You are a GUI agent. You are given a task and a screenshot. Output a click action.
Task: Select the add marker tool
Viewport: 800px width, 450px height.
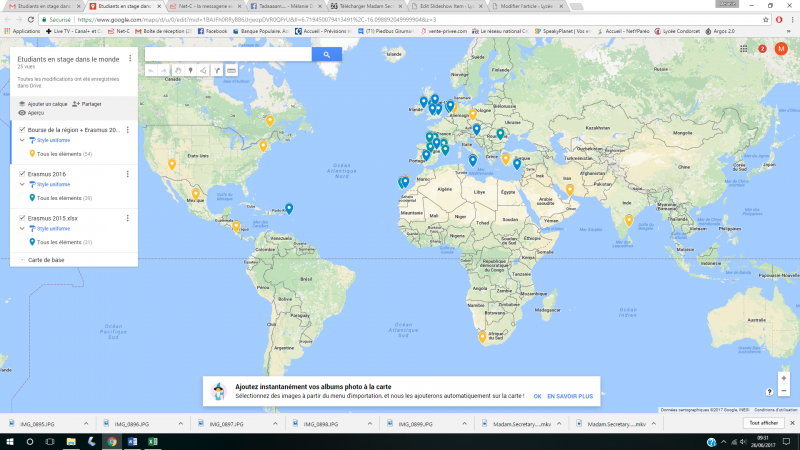click(x=190, y=71)
